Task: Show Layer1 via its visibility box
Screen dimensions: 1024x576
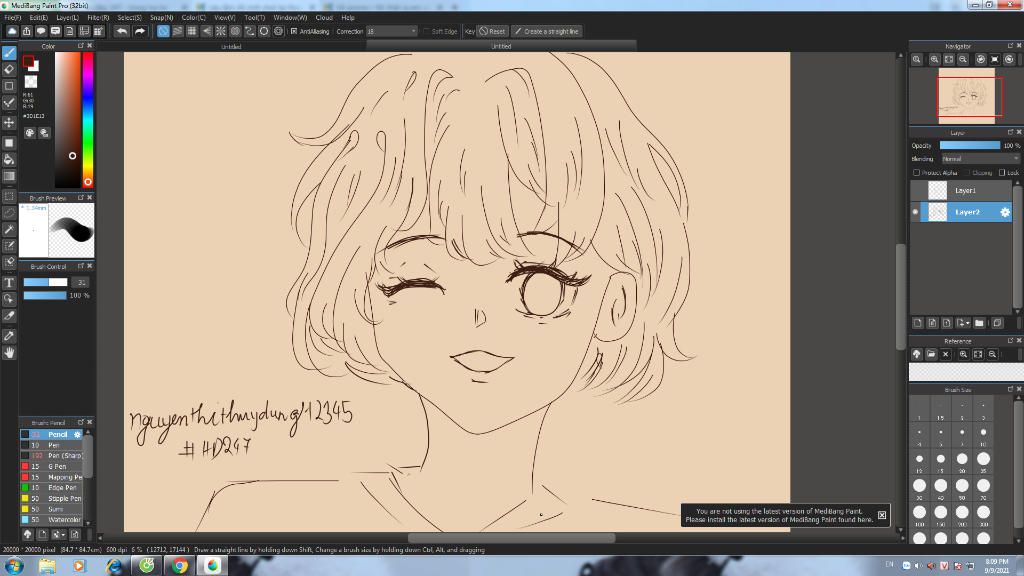Action: [x=915, y=191]
